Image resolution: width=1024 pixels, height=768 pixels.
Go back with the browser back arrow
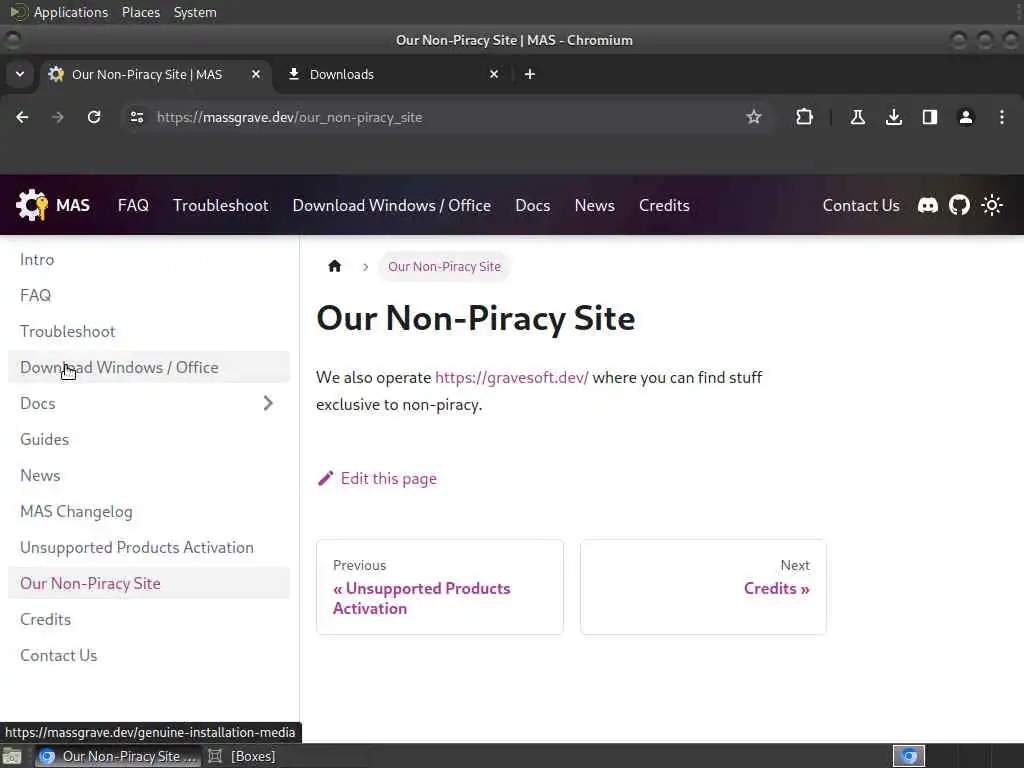[22, 118]
